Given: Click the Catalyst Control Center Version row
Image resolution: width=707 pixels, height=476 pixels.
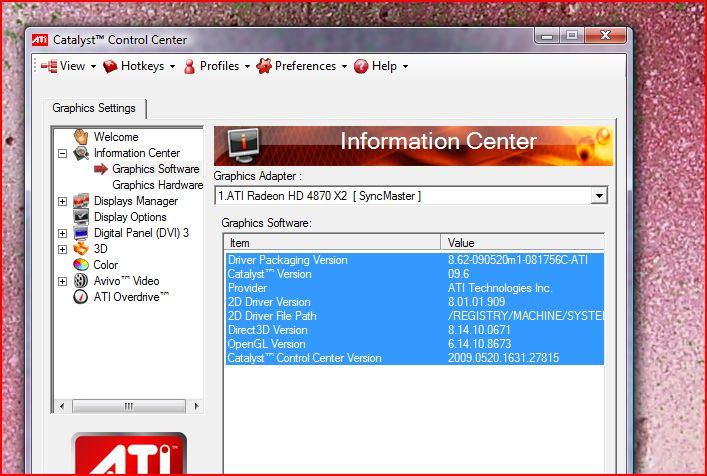Looking at the screenshot, I should (415, 358).
